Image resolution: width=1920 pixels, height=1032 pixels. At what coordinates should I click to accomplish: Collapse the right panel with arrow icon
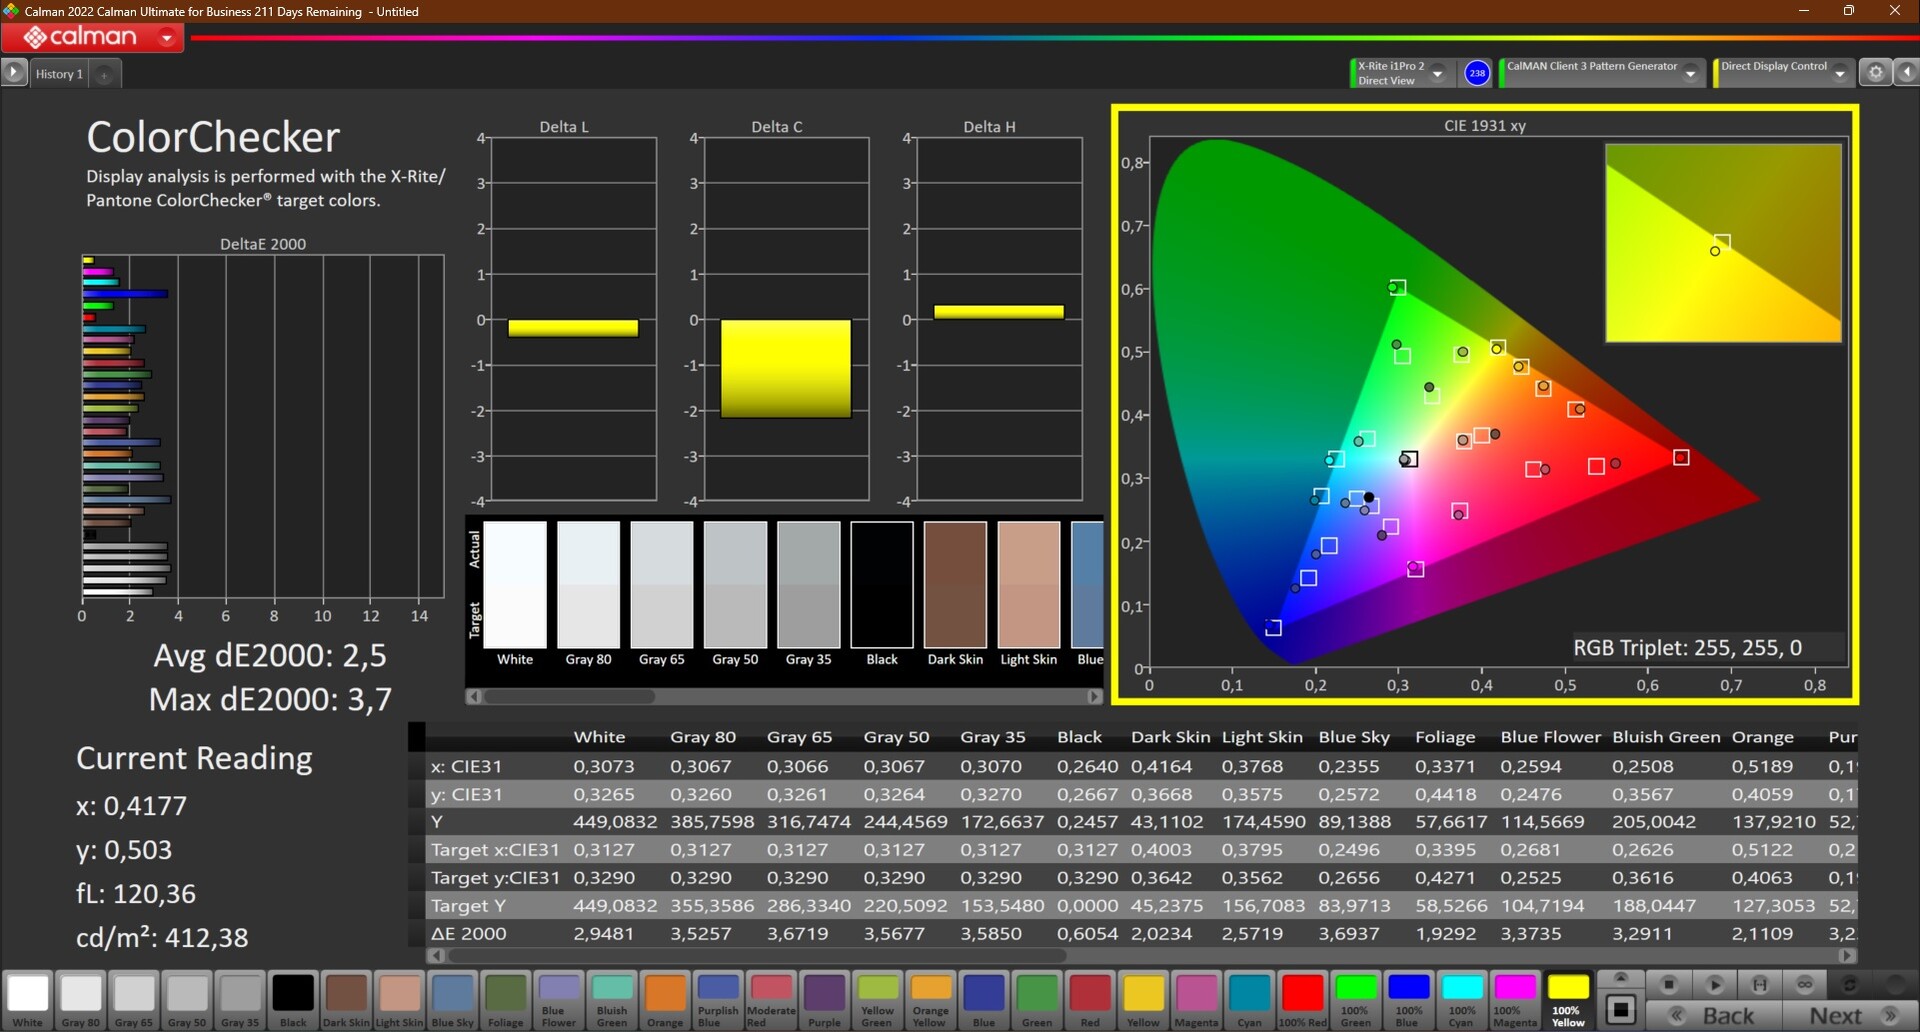(1907, 73)
